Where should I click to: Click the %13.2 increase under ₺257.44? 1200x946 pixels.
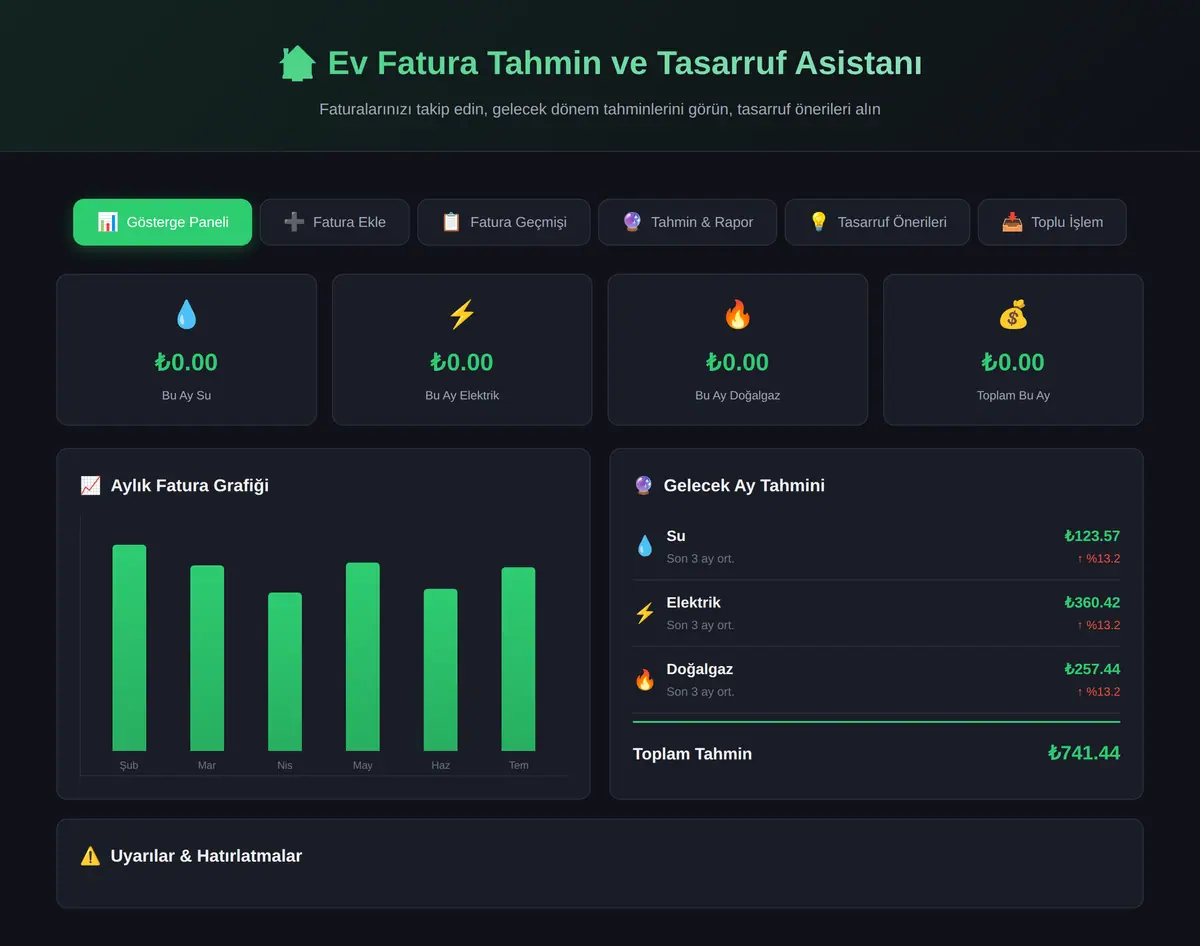(x=1098, y=692)
